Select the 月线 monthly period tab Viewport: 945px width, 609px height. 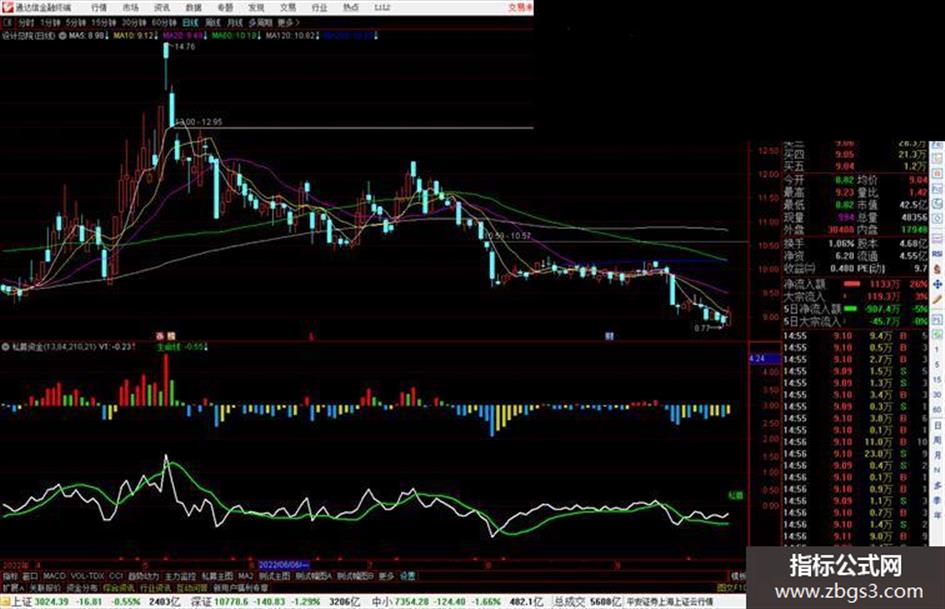[x=234, y=22]
